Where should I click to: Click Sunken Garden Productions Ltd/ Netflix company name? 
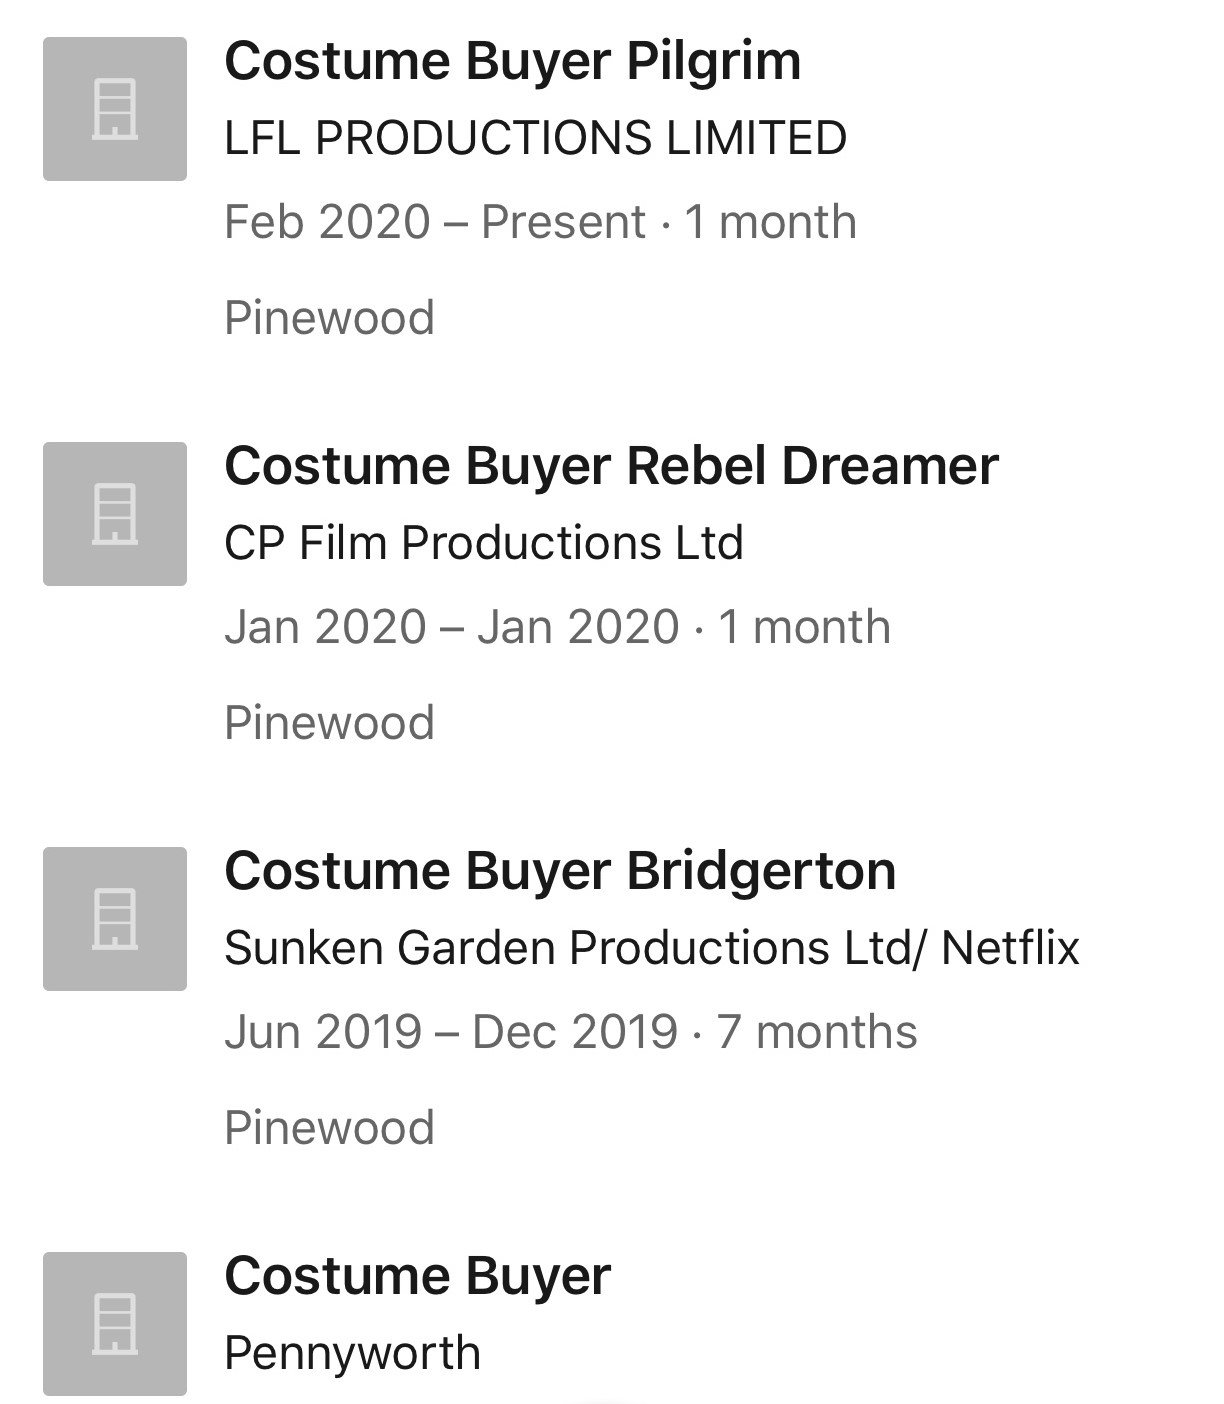(x=652, y=948)
